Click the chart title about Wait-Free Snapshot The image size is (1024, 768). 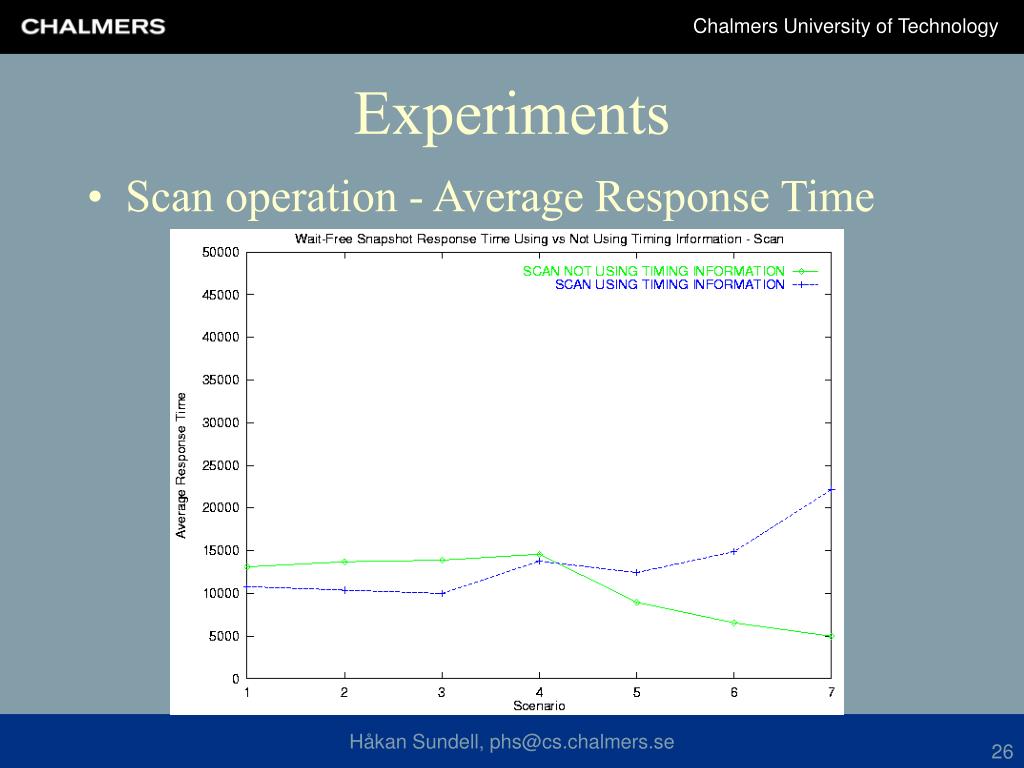point(539,239)
